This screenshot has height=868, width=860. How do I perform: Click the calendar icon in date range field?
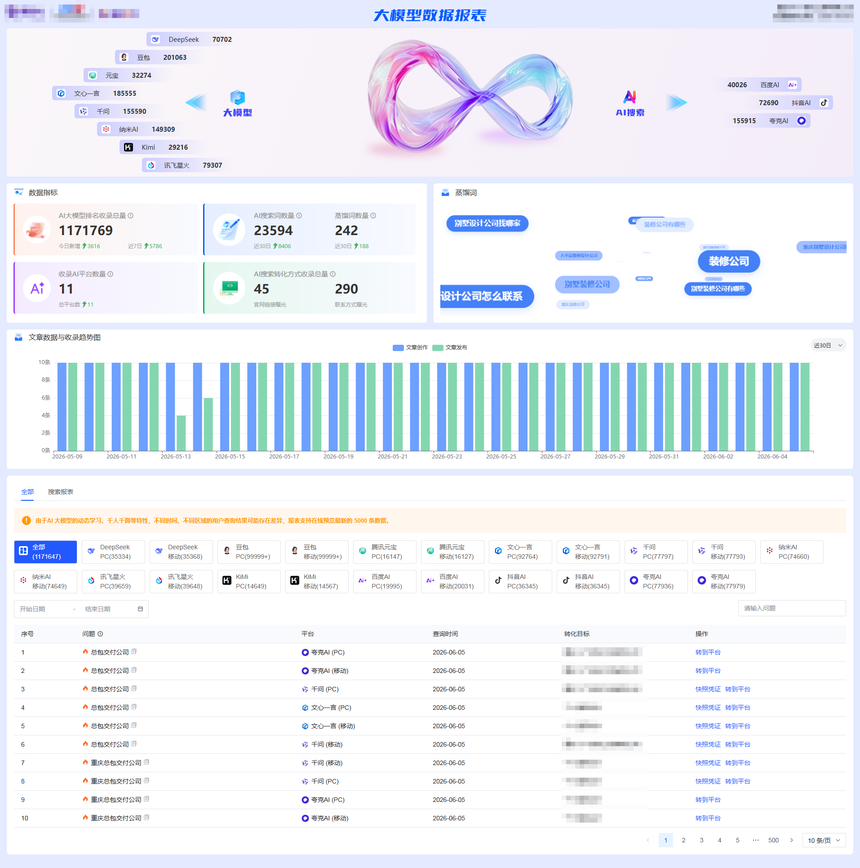pos(140,609)
